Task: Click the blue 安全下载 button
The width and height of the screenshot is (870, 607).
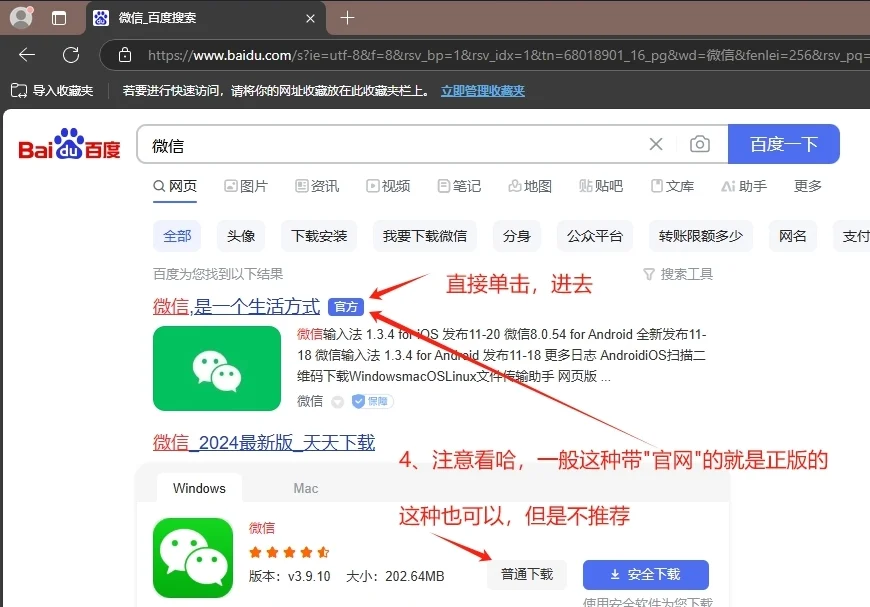Action: tap(645, 575)
